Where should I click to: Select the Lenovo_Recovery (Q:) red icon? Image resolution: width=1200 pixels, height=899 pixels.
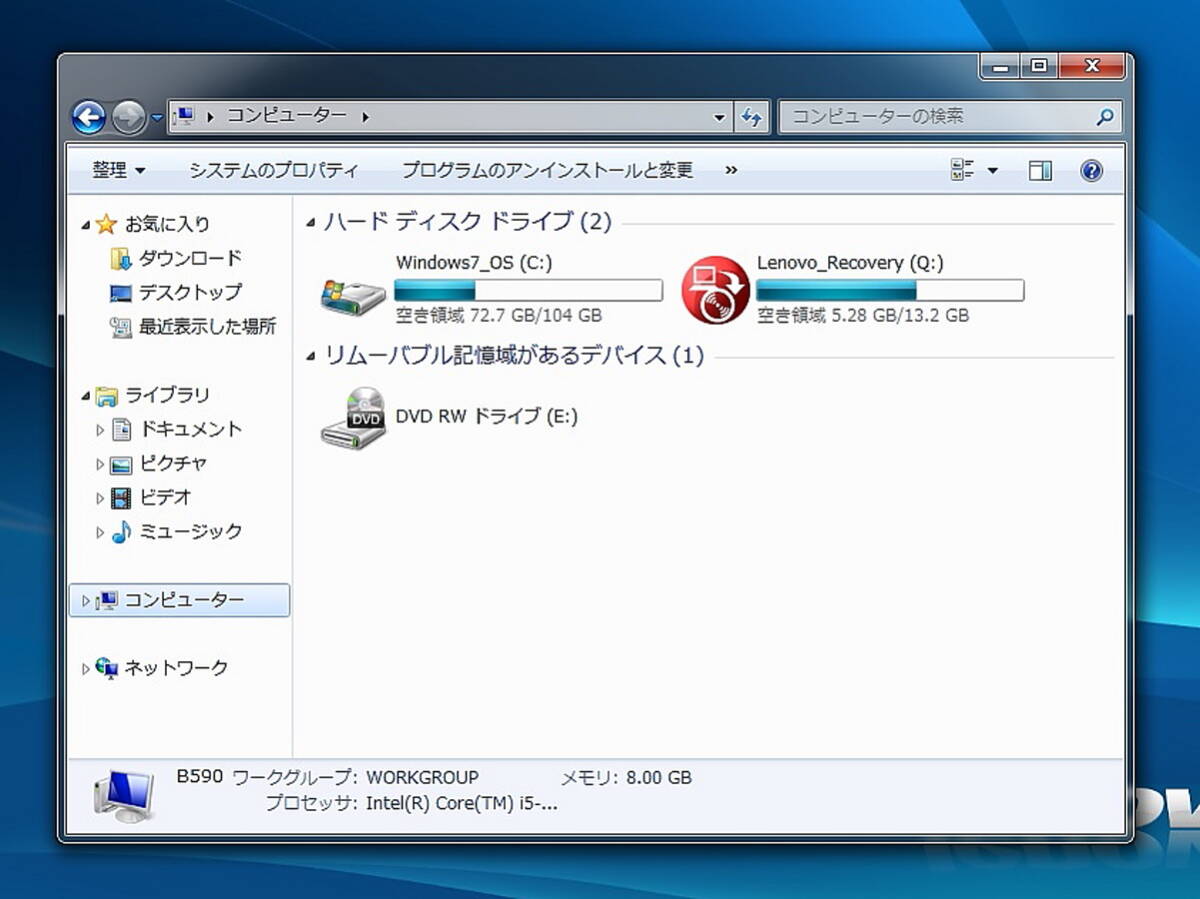point(715,289)
